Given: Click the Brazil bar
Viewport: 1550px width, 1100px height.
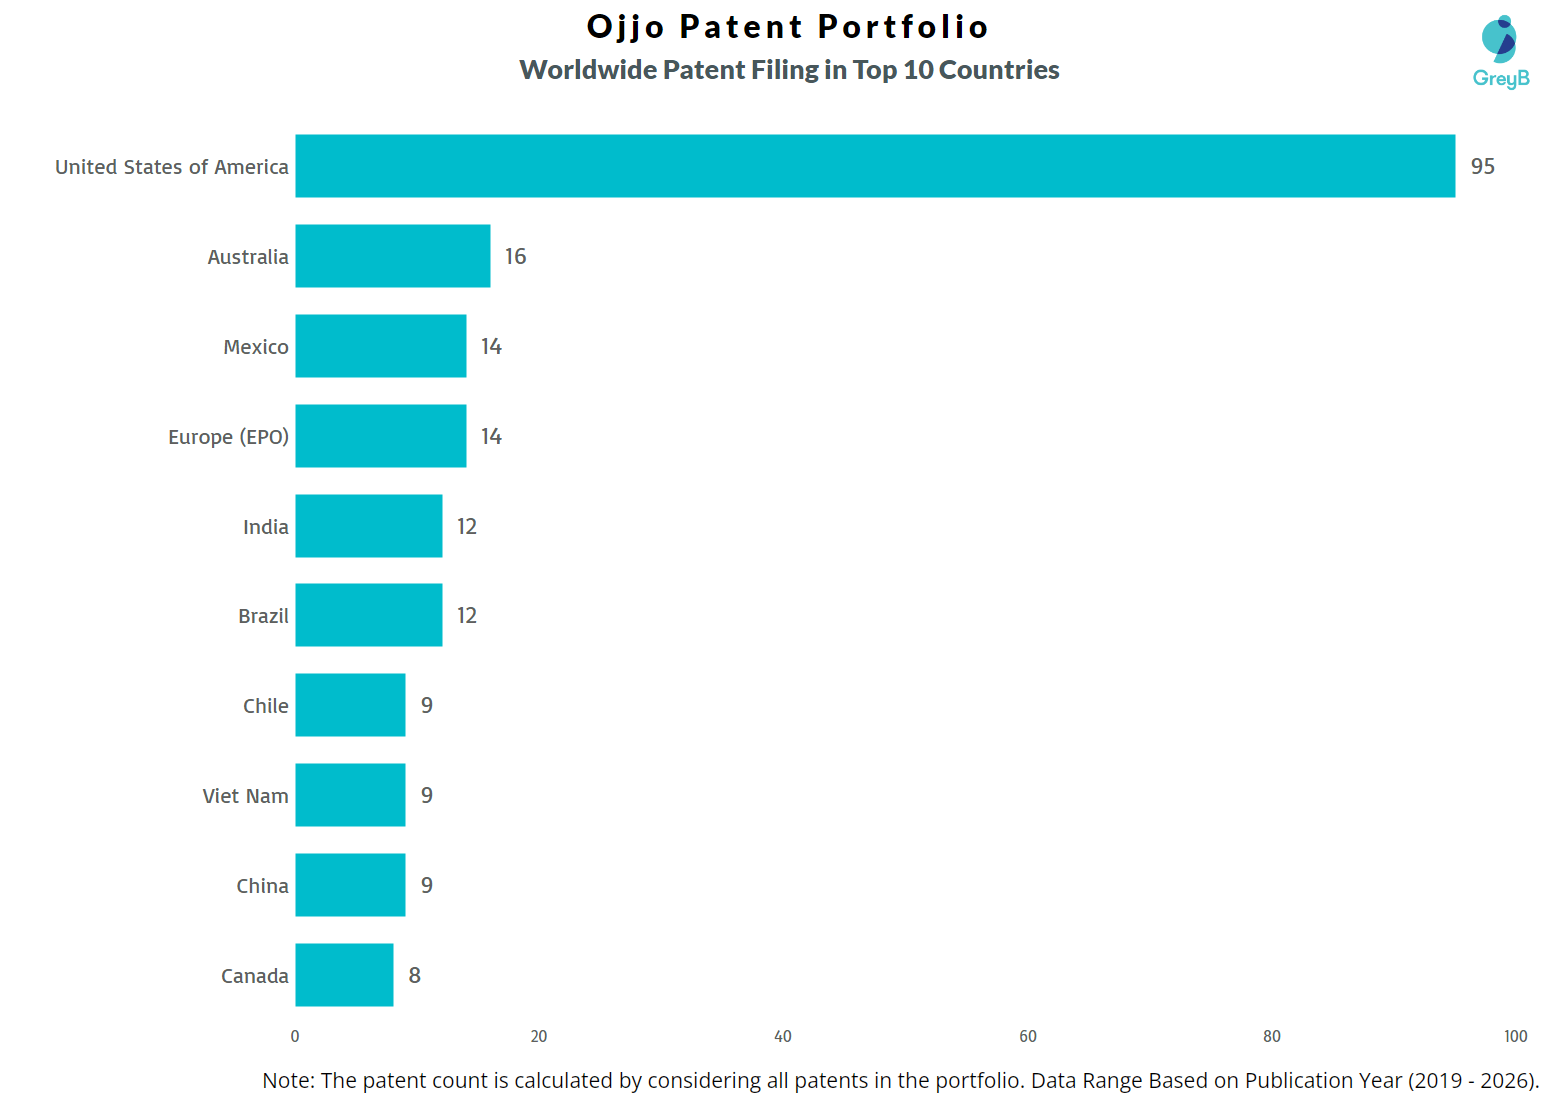Looking at the screenshot, I should [369, 615].
